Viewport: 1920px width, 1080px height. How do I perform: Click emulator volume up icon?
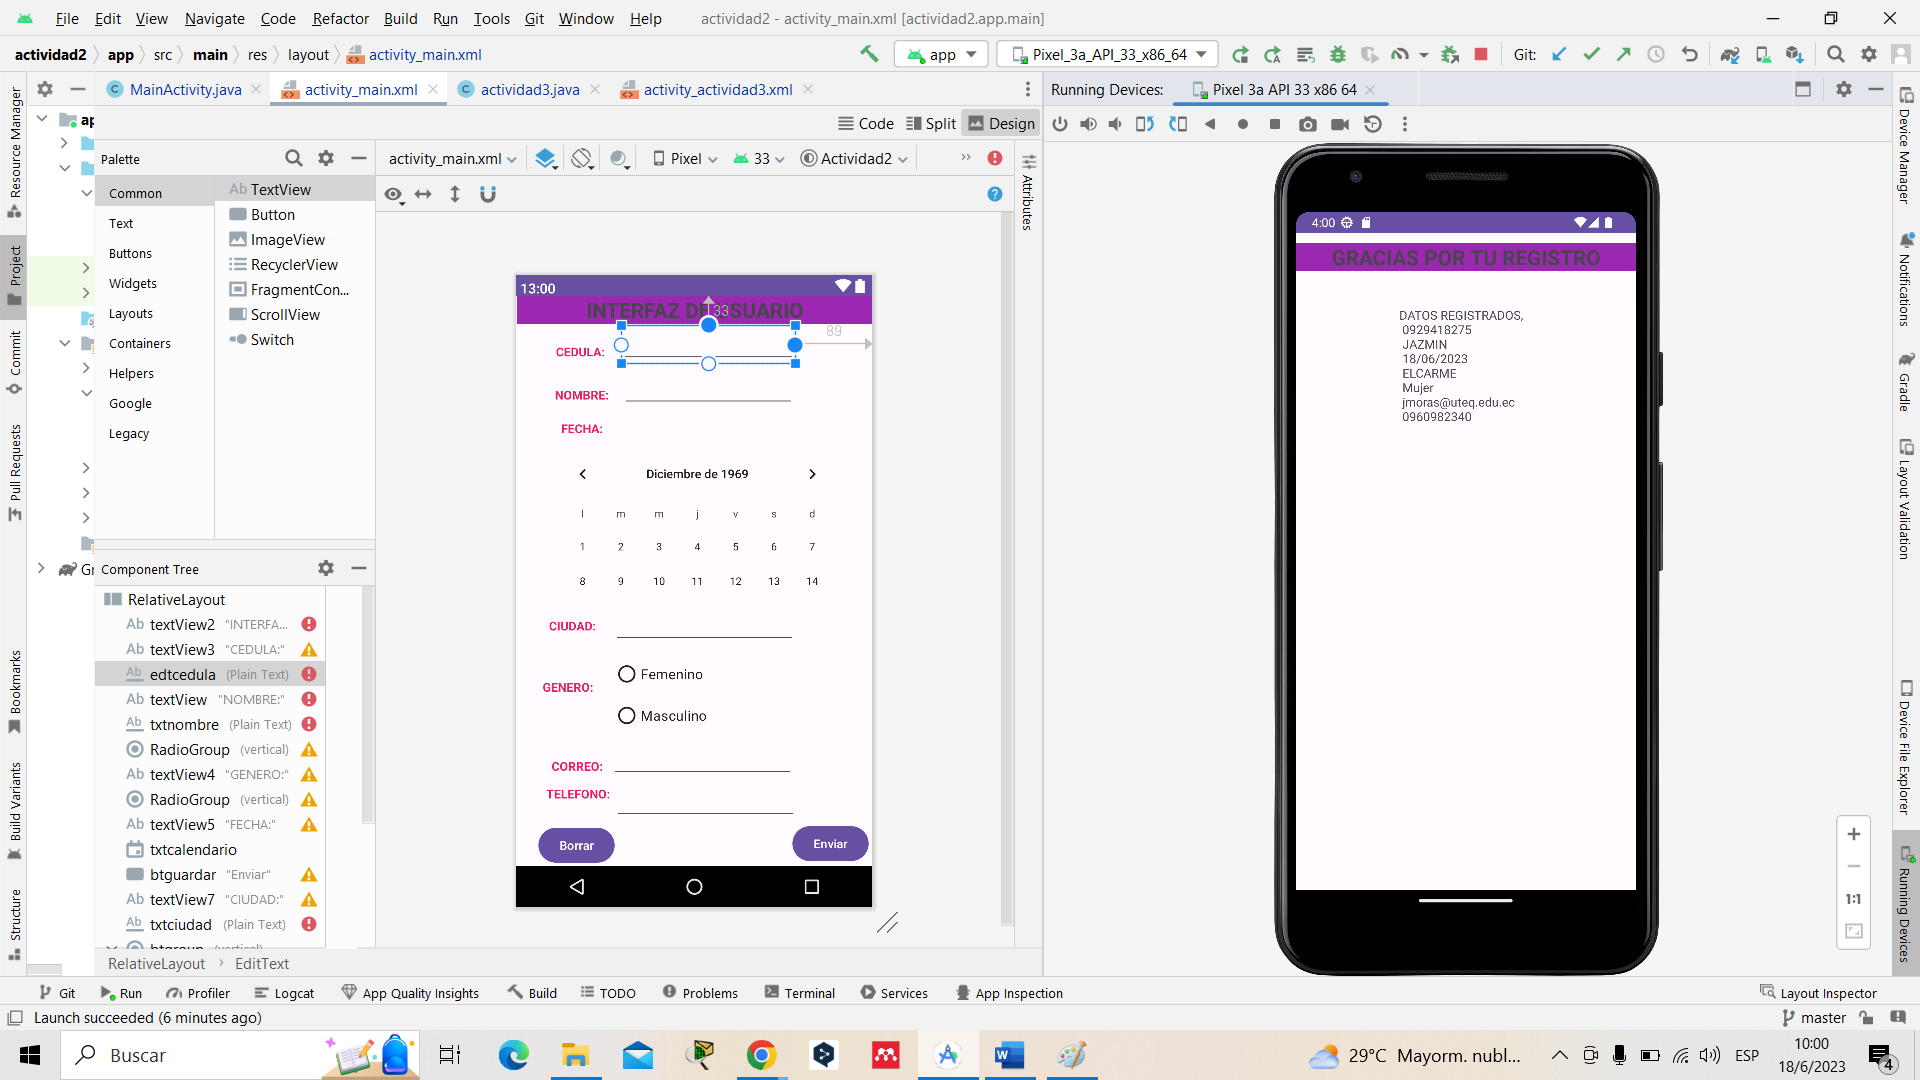click(x=1088, y=124)
